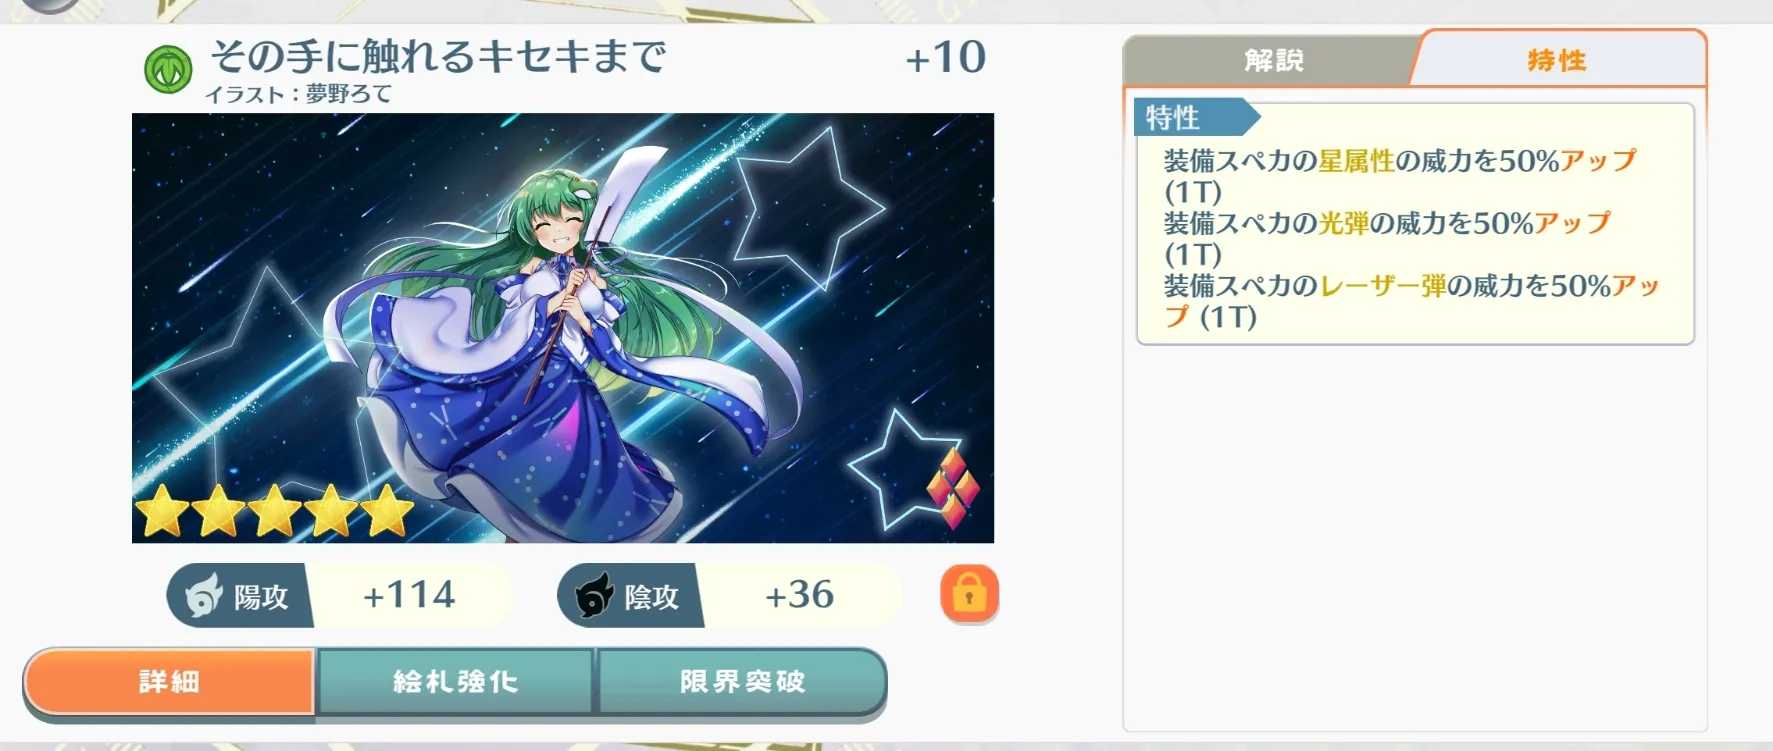Toggle the orange lock icon

point(969,594)
